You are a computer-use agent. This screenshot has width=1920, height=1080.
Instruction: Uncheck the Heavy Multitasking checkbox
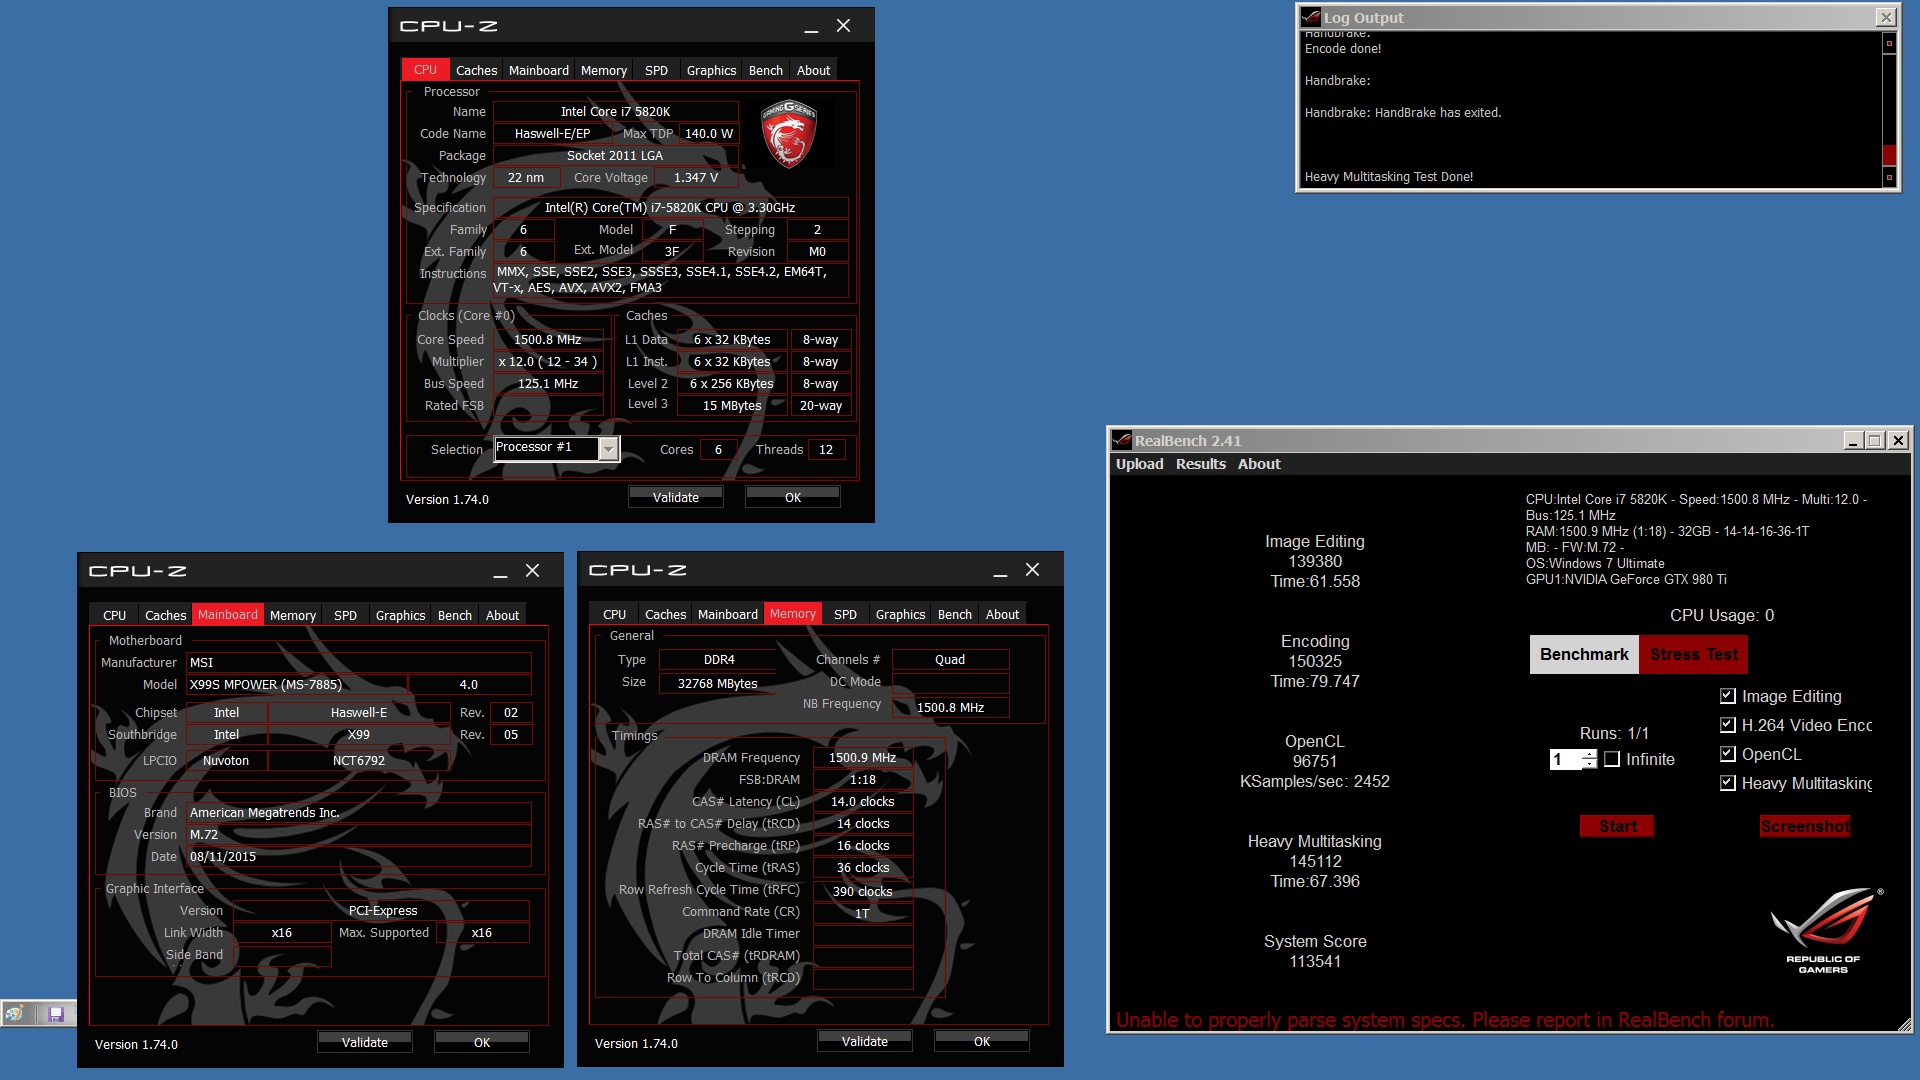point(1727,783)
